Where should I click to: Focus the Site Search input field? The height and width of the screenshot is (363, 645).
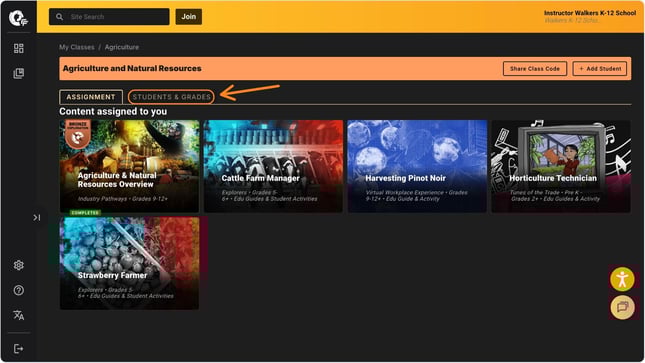coord(109,17)
